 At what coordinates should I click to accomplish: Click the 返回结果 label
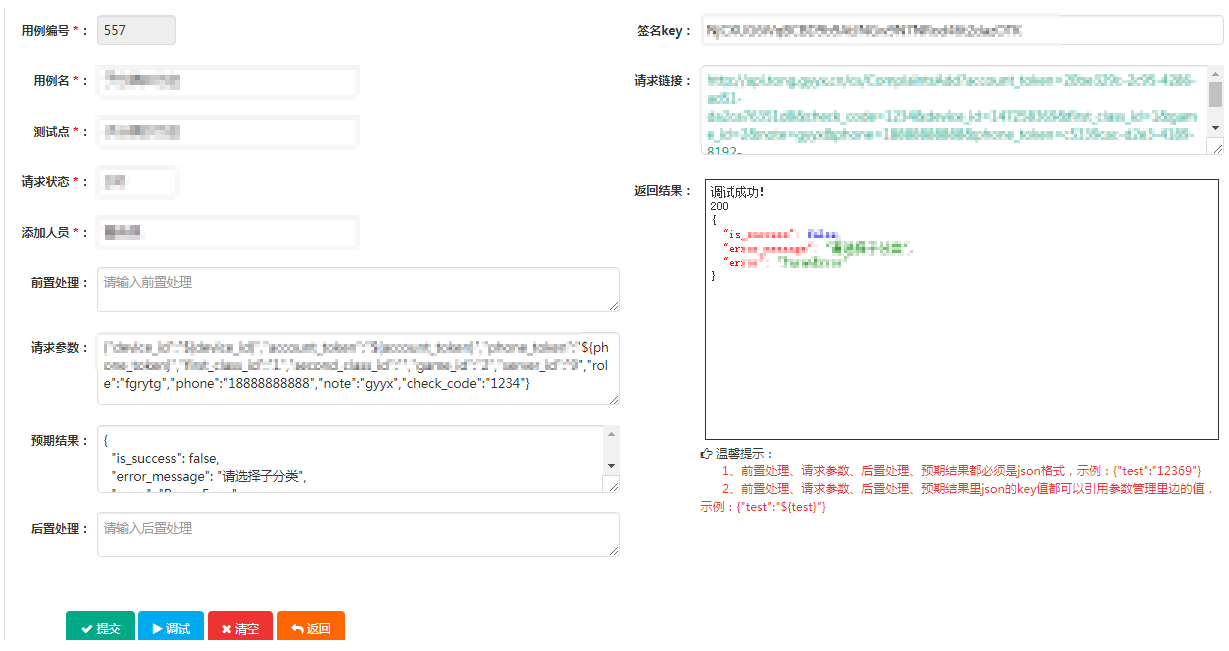(x=663, y=190)
